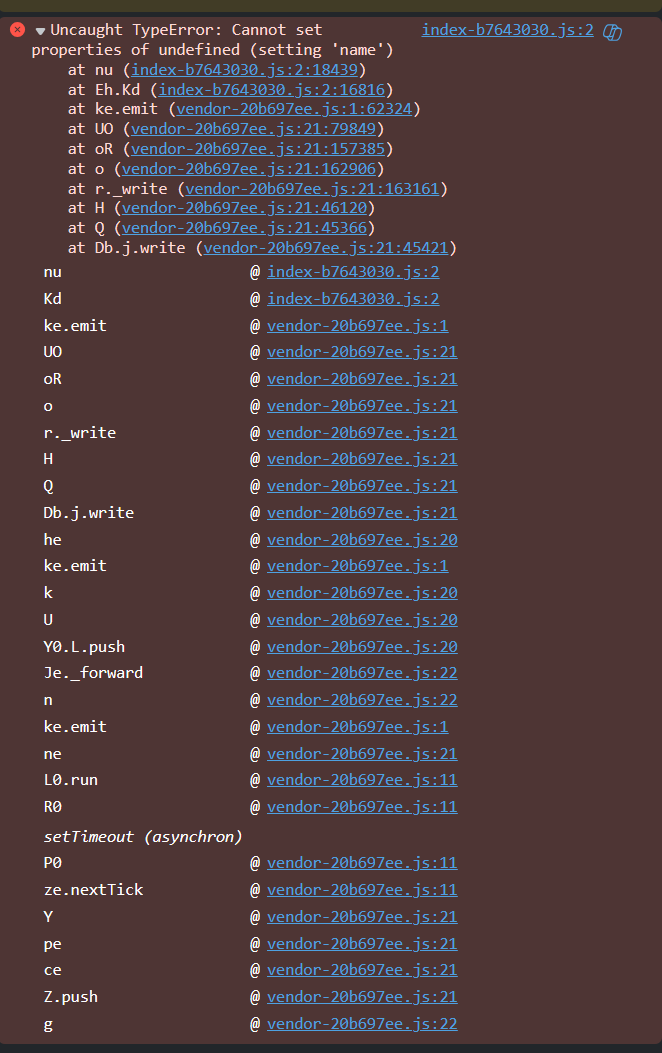Open source link for Kd frame

tap(353, 299)
